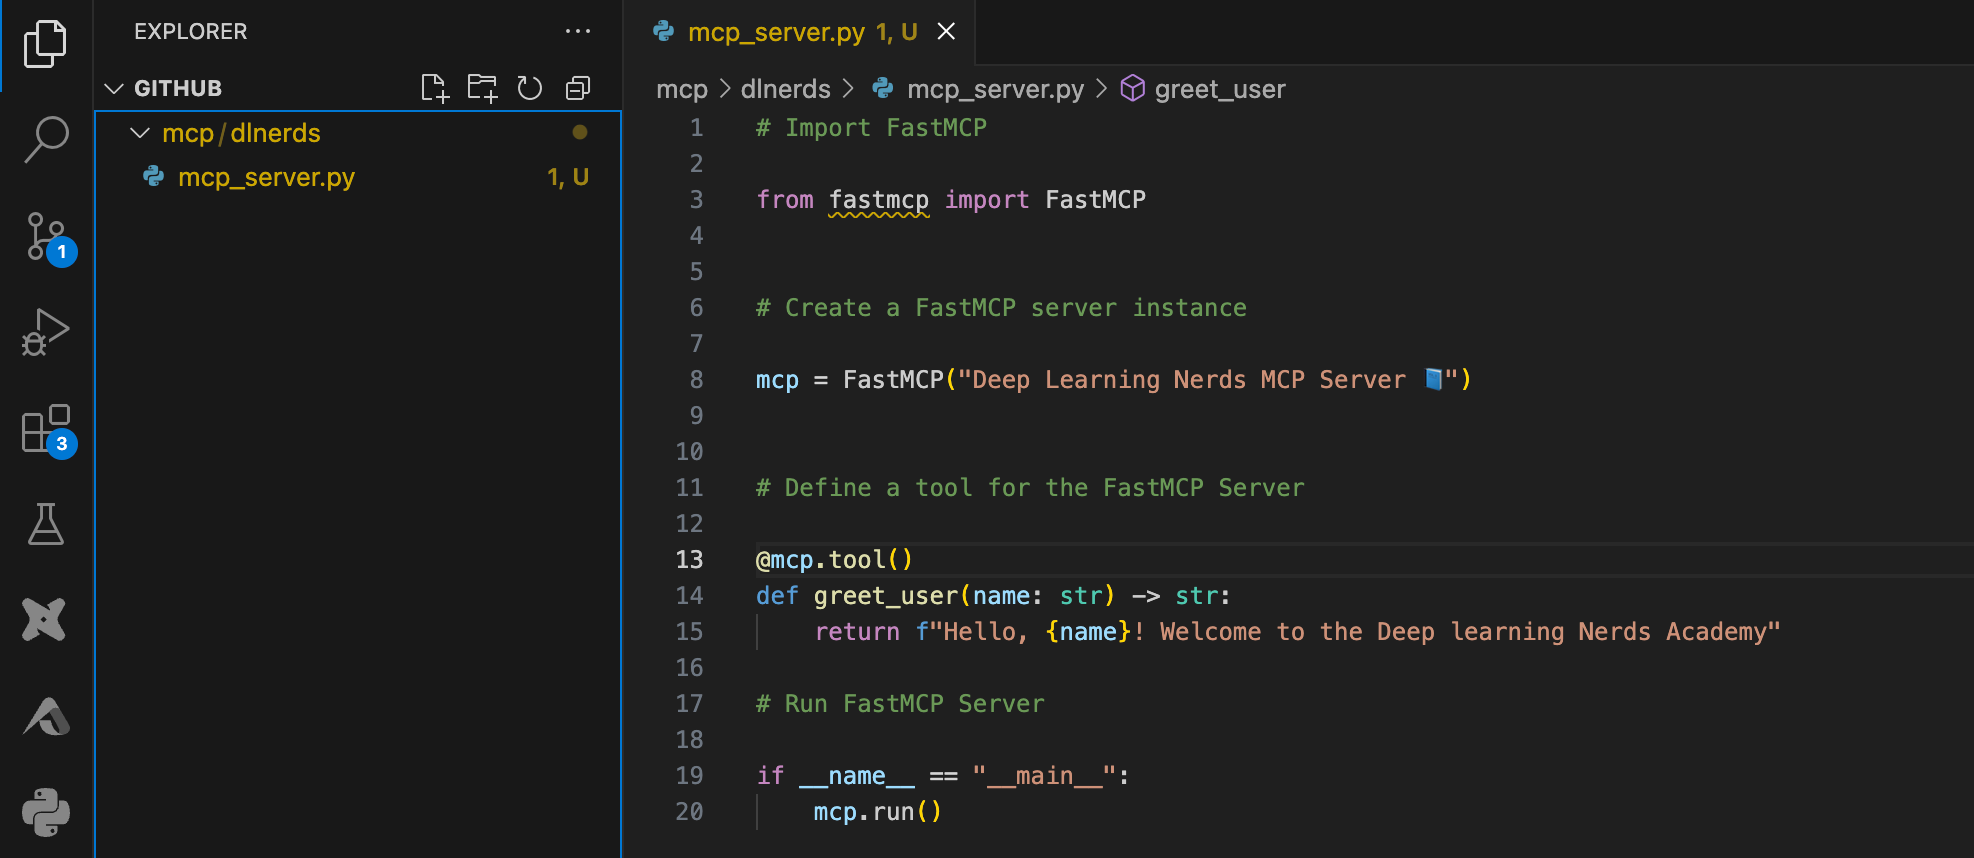This screenshot has width=1974, height=858.
Task: Open Explorer more actions ellipsis menu
Action: pos(578,31)
